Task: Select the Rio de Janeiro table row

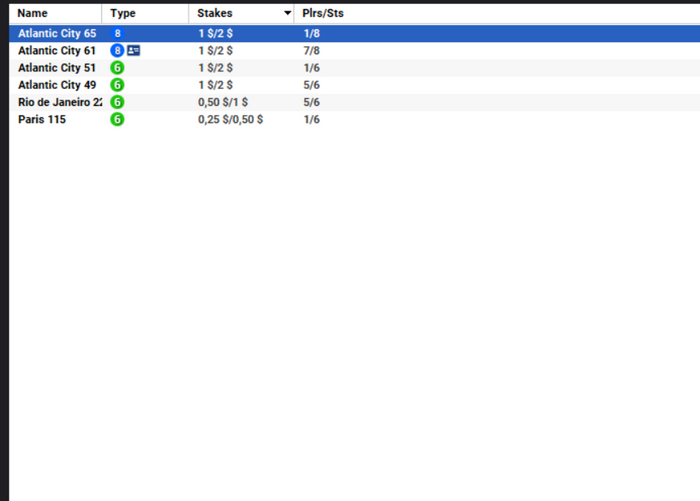Action: (354, 102)
